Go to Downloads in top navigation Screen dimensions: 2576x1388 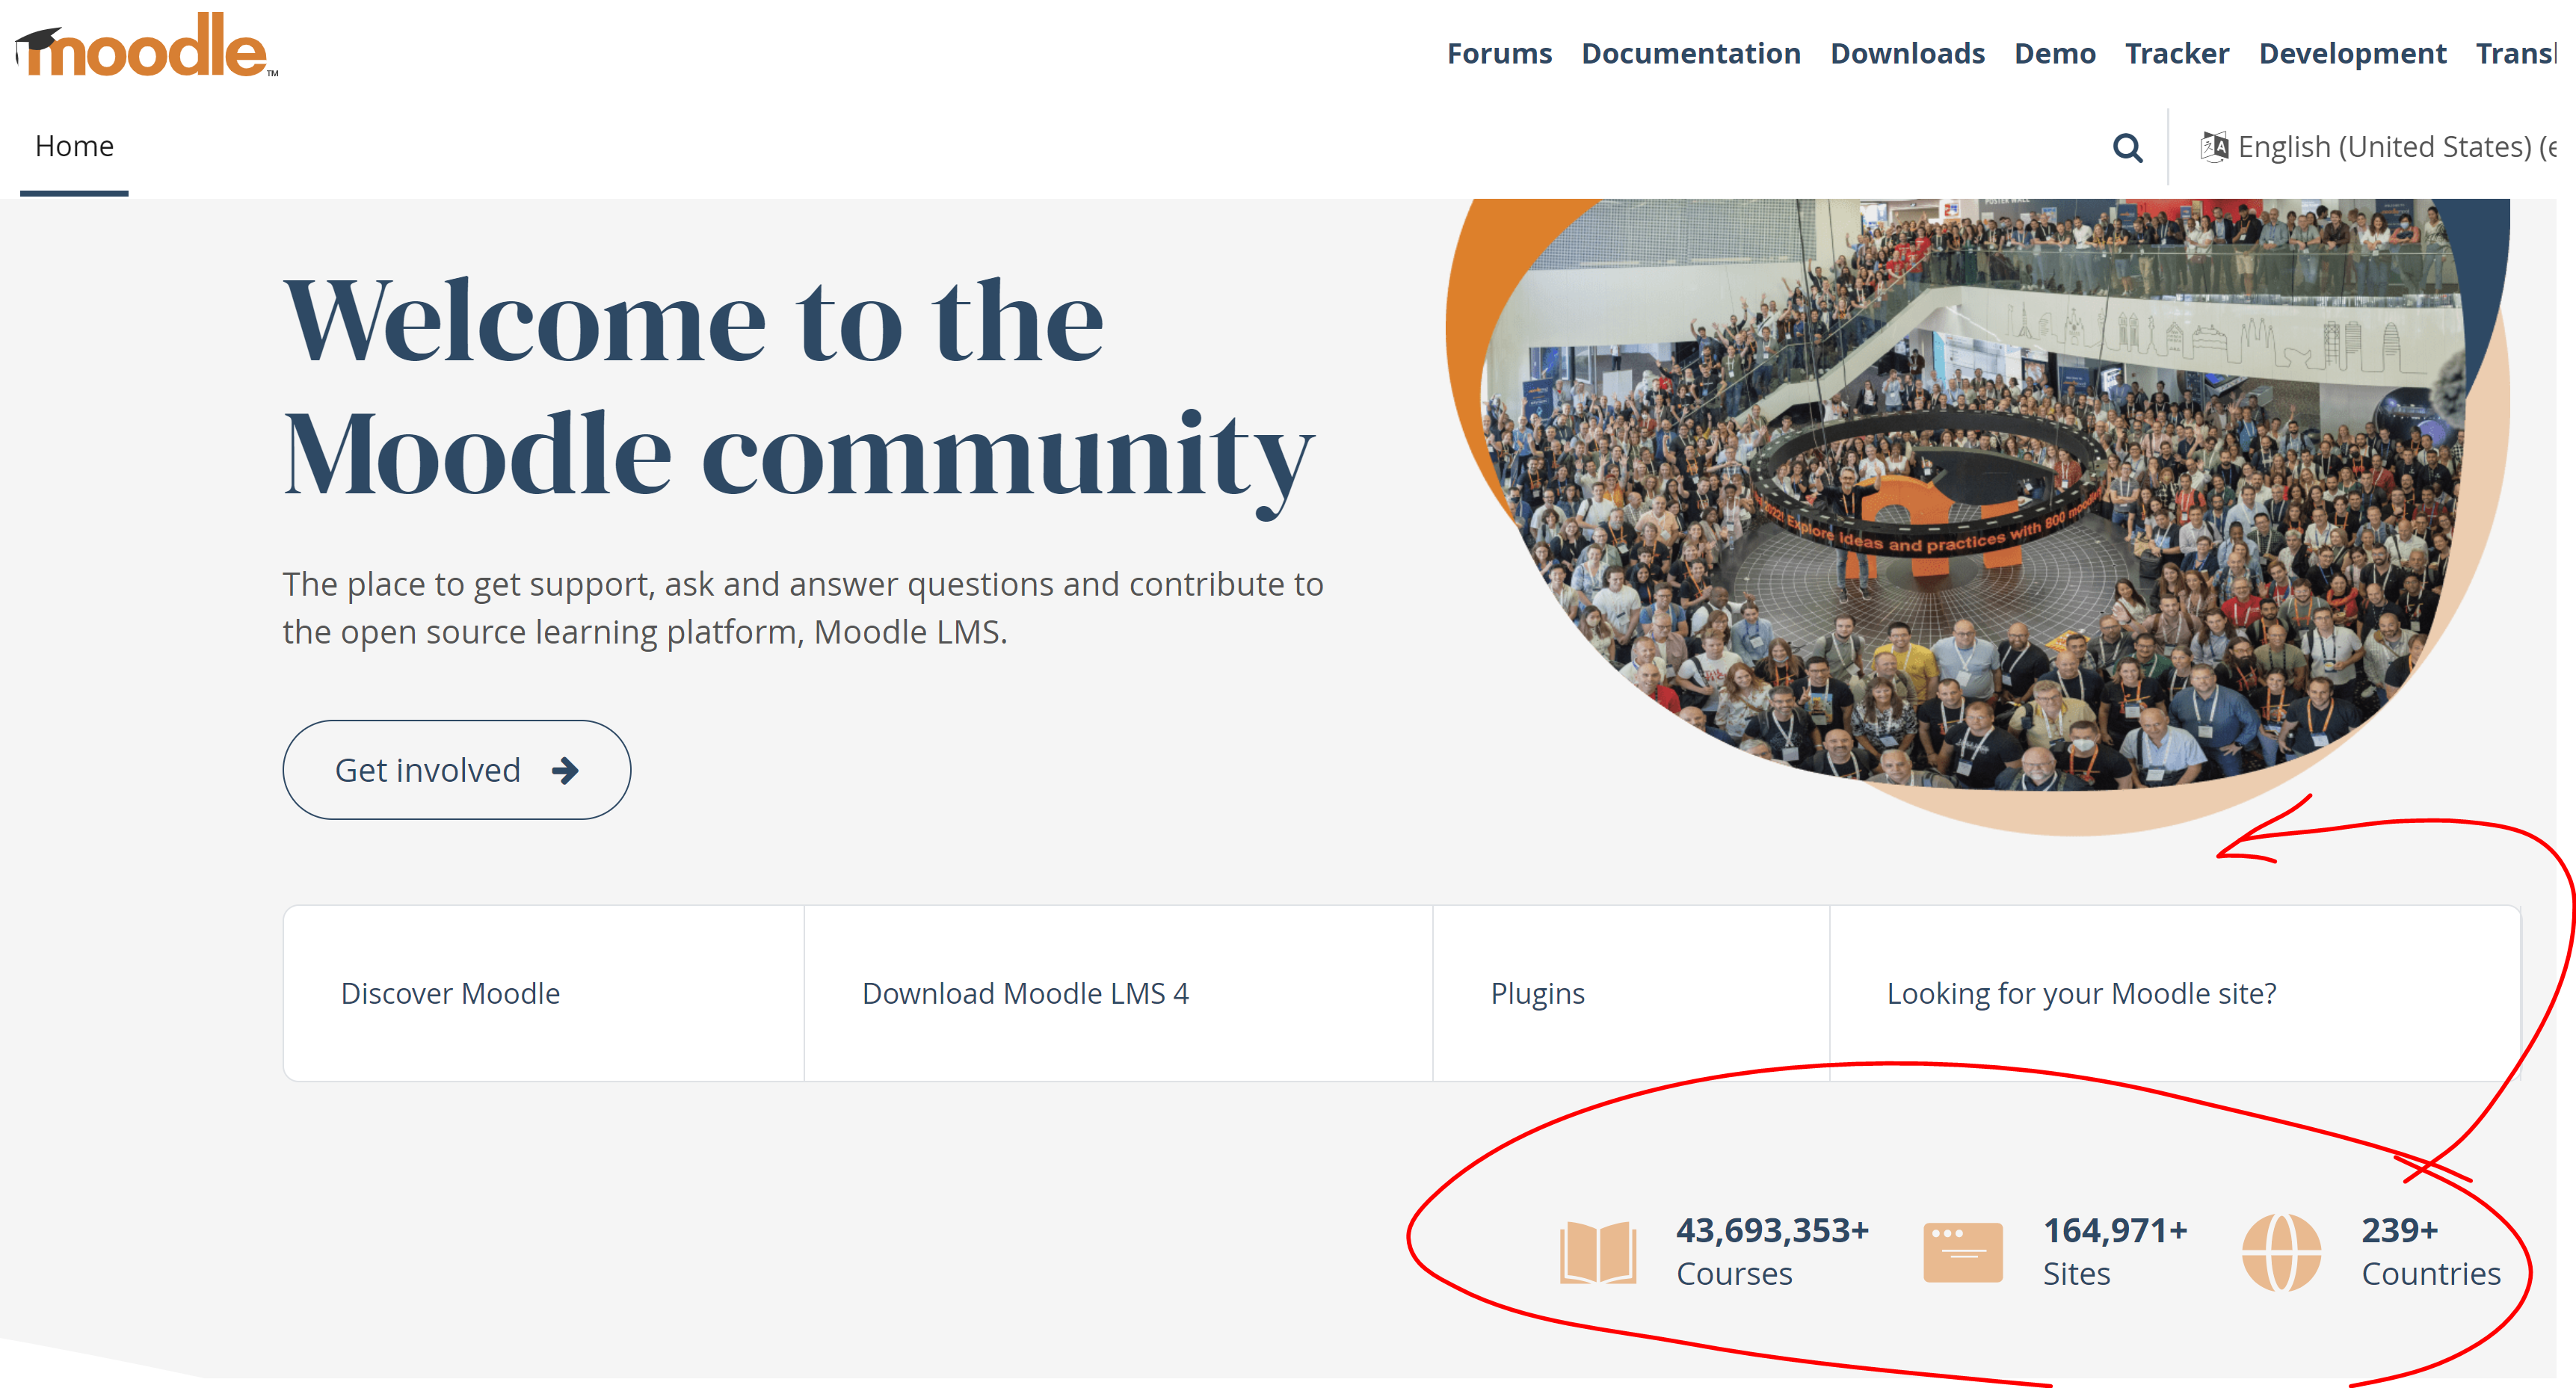(1907, 53)
